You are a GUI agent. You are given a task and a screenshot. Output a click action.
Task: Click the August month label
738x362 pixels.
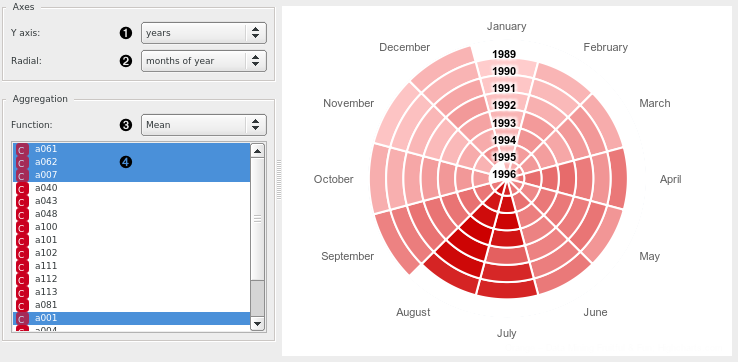(413, 312)
